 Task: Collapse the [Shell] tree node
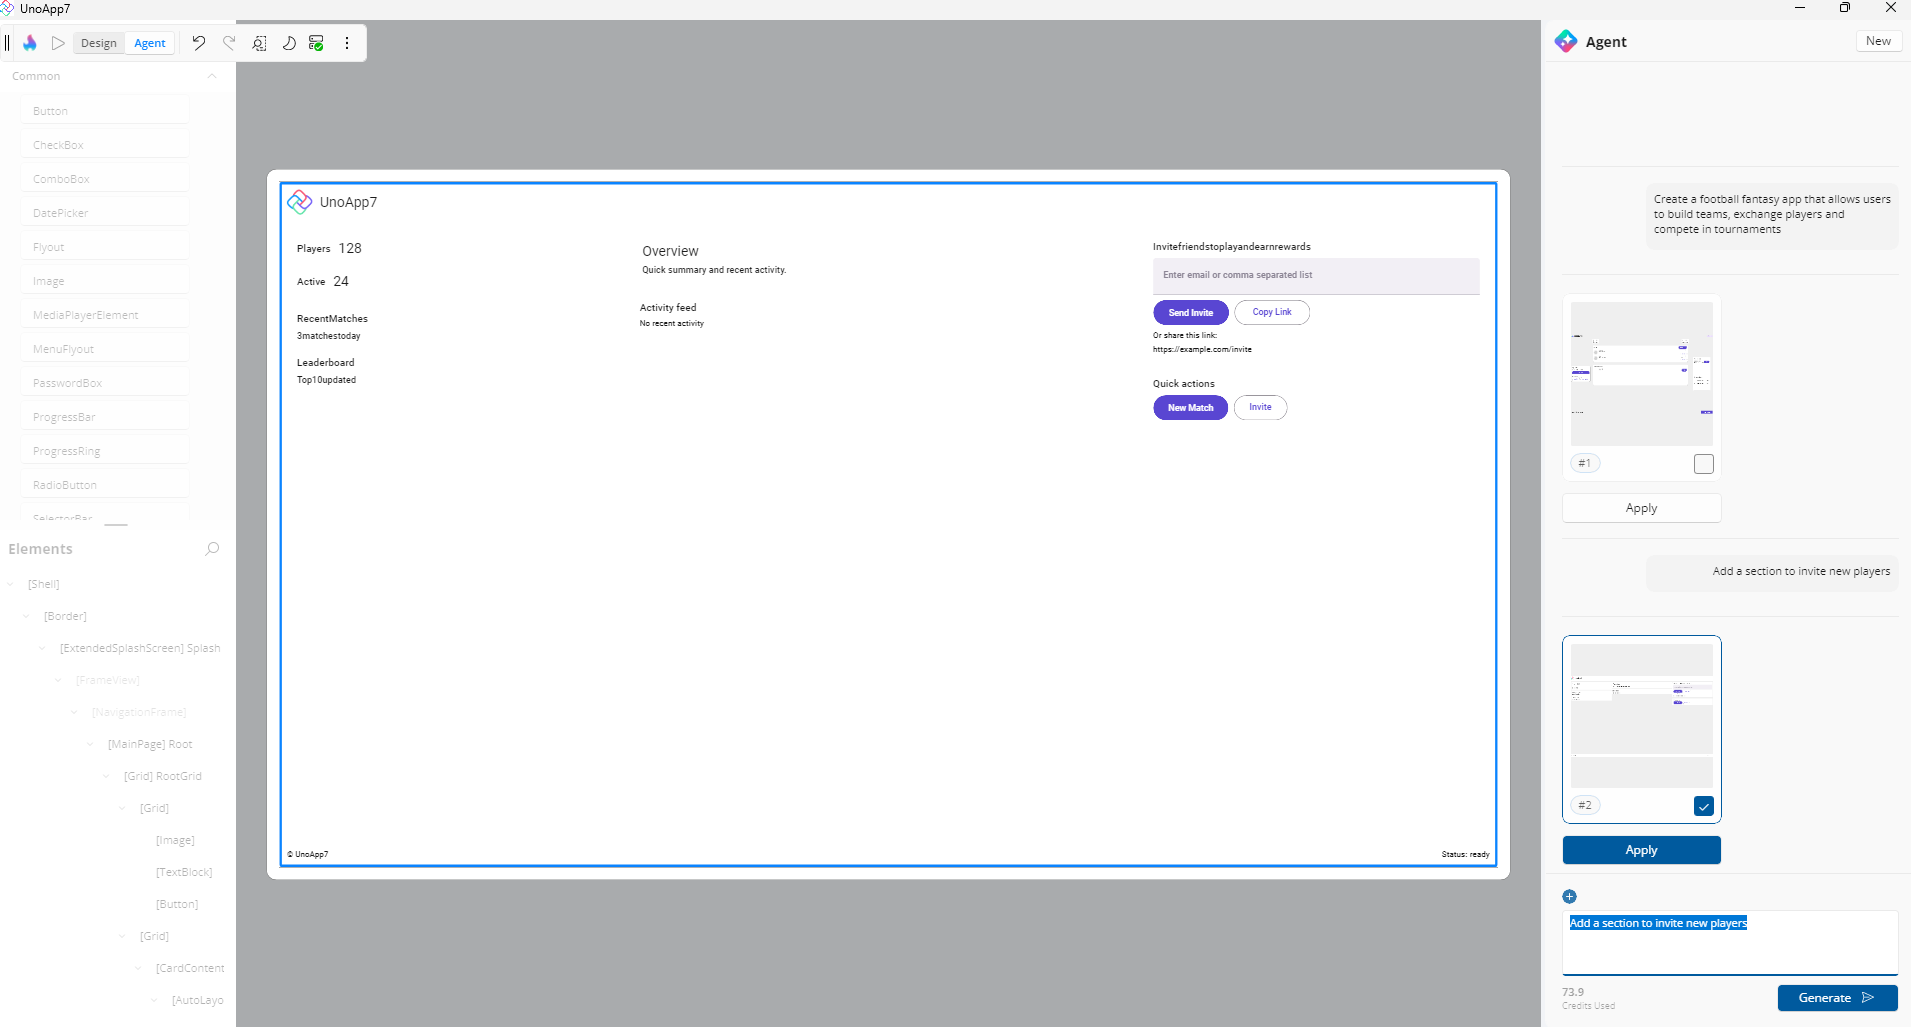coord(11,584)
